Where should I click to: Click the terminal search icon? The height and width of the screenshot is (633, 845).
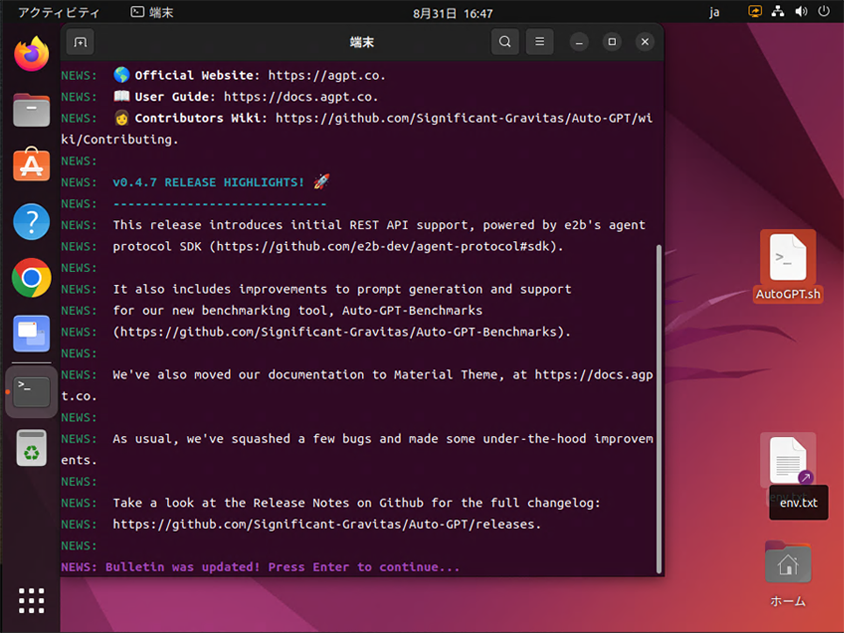505,42
